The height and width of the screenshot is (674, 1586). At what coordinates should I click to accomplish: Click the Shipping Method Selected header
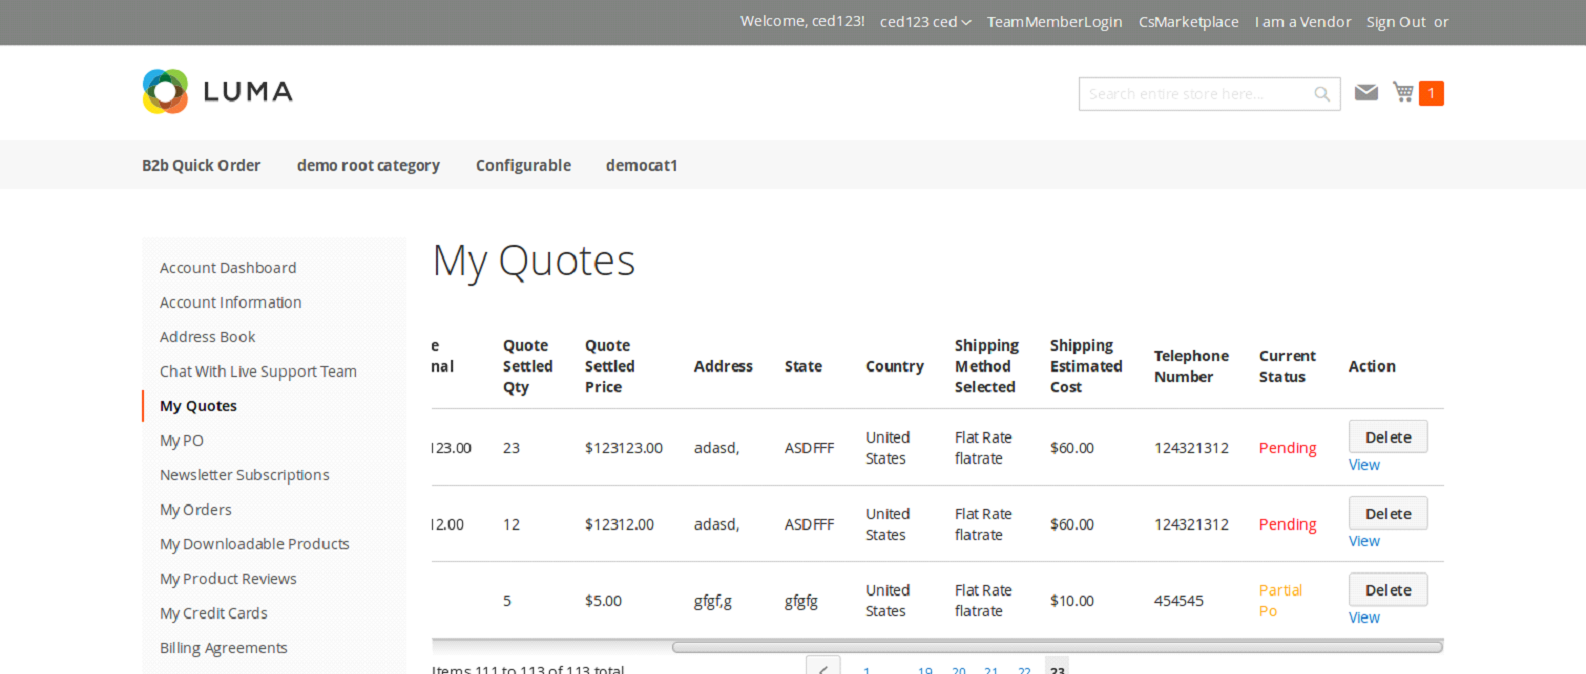point(986,366)
